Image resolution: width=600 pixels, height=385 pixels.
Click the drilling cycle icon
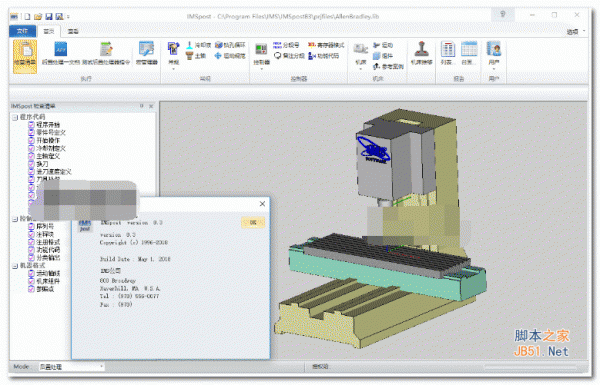coord(218,45)
